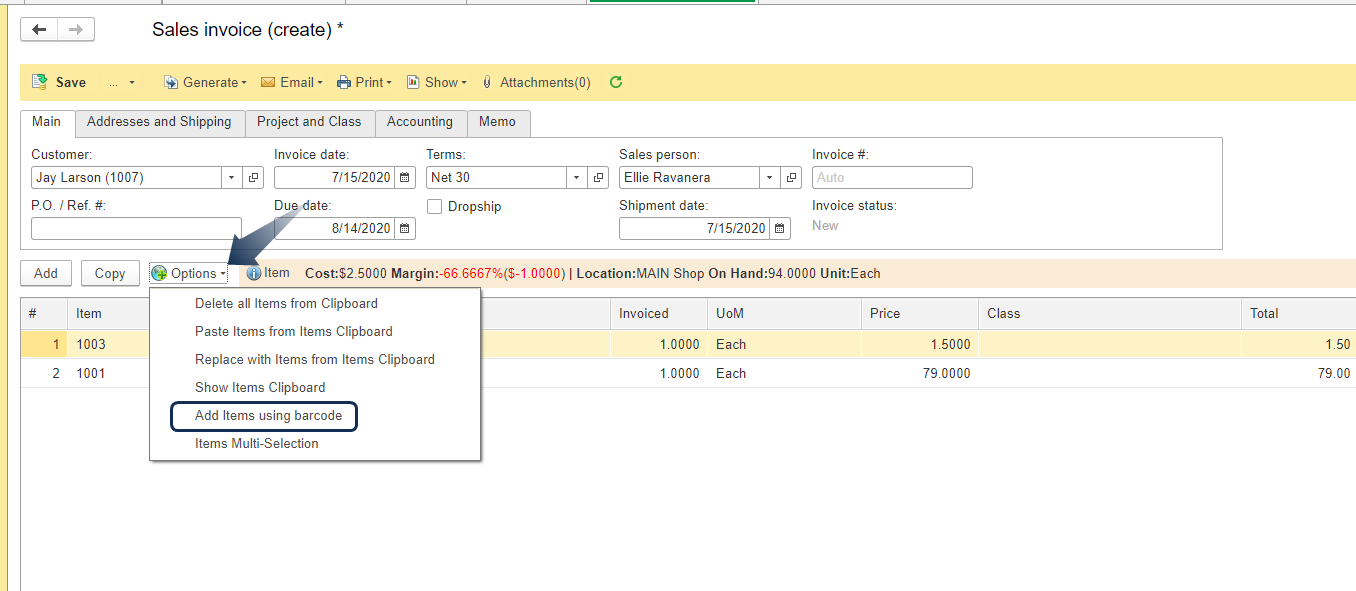
Task: Click the forward navigation arrow
Action: (x=75, y=30)
